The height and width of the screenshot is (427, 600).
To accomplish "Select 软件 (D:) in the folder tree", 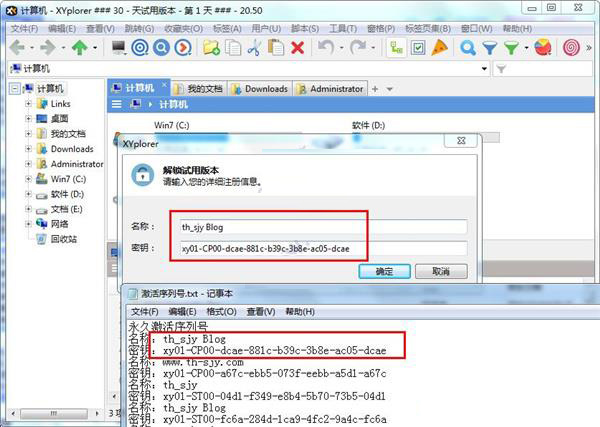I will pos(67,194).
